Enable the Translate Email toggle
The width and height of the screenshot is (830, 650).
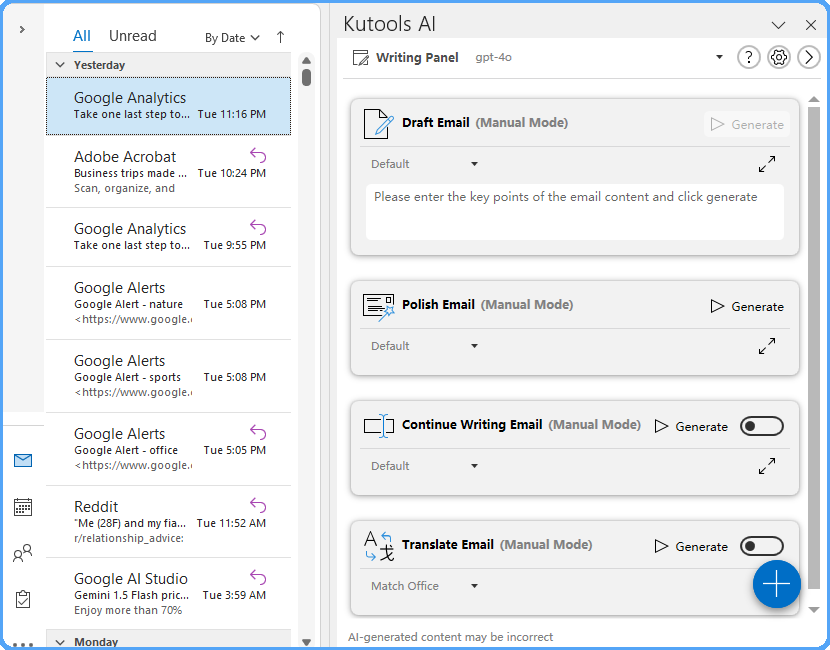(762, 546)
